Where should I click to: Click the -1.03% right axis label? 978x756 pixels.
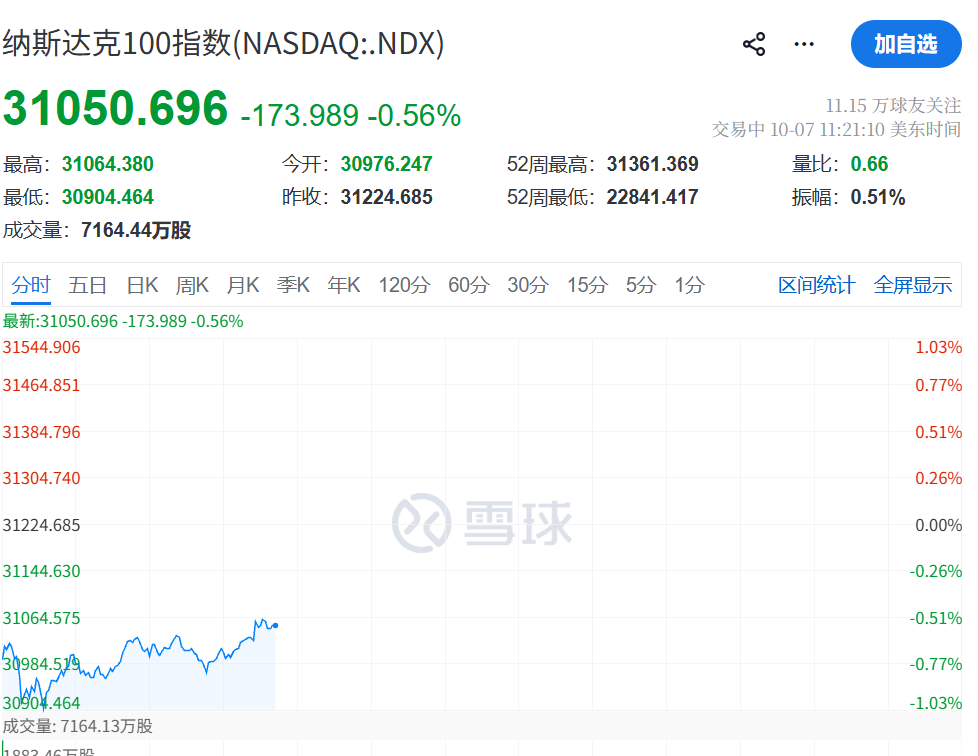point(936,704)
